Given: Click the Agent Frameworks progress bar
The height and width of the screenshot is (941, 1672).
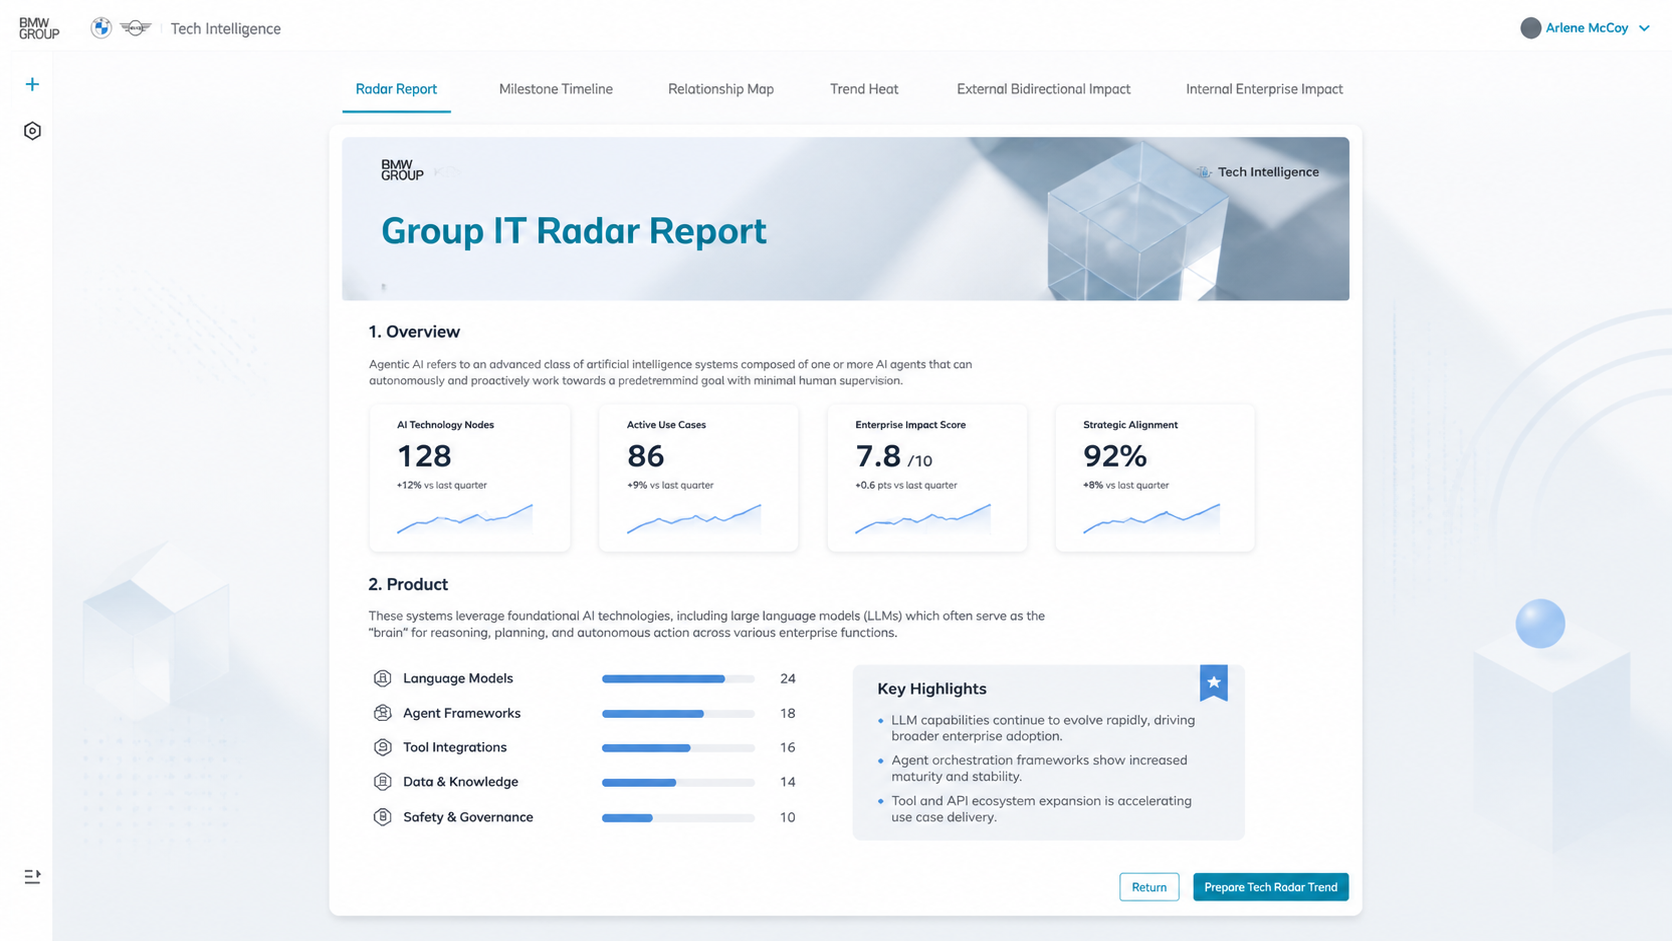Looking at the screenshot, I should coord(678,714).
